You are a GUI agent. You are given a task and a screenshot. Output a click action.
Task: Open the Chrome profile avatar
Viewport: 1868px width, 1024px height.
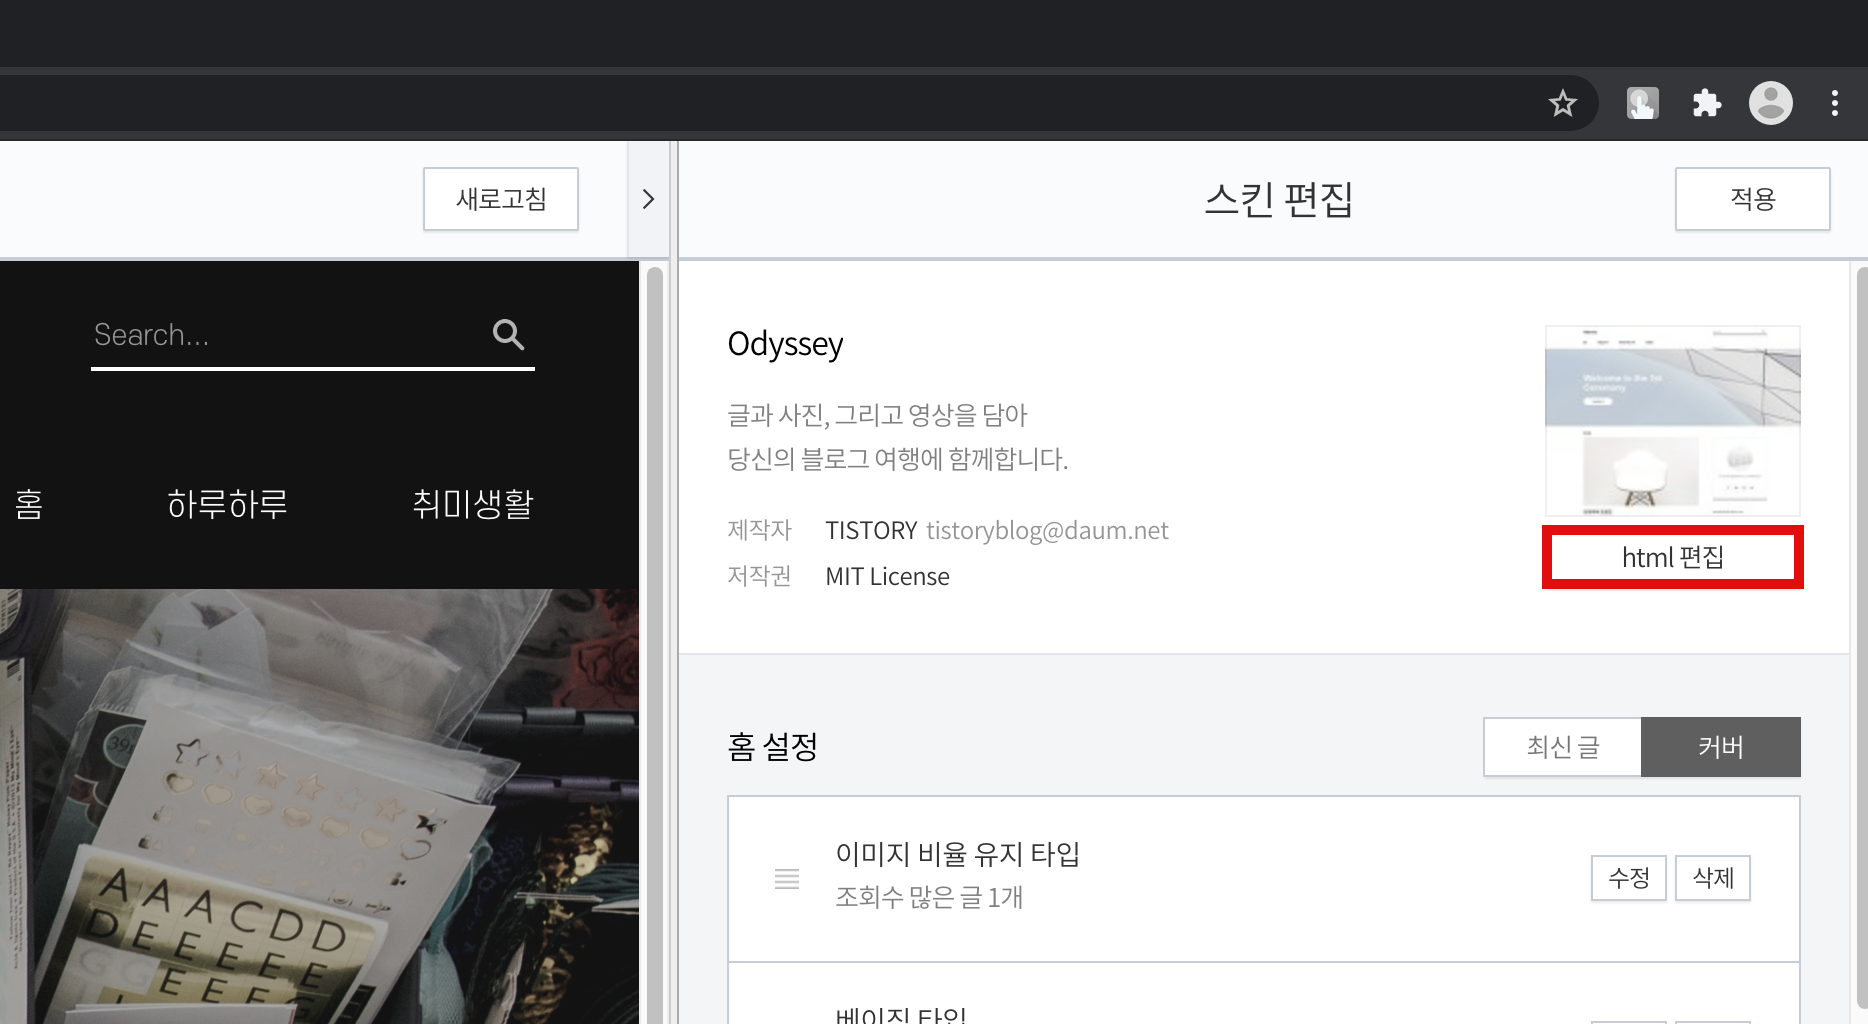click(x=1770, y=103)
